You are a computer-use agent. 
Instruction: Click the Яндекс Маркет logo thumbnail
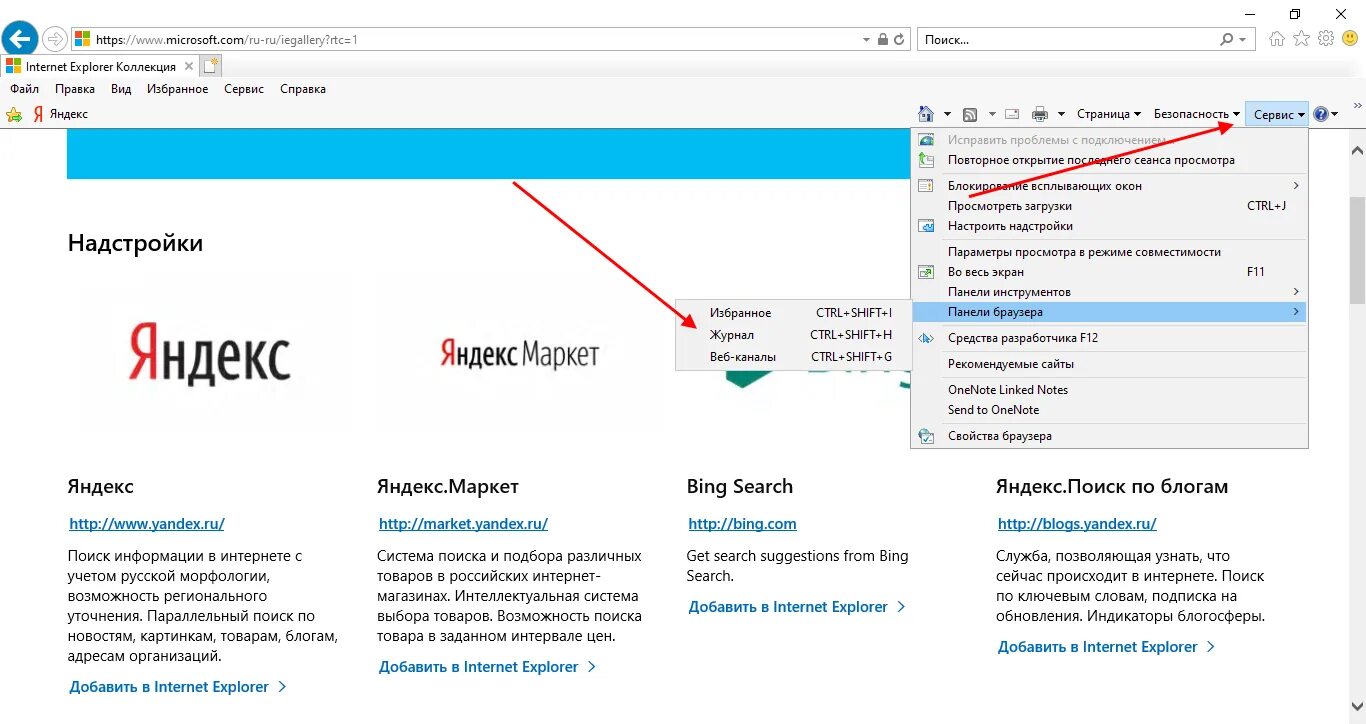519,352
